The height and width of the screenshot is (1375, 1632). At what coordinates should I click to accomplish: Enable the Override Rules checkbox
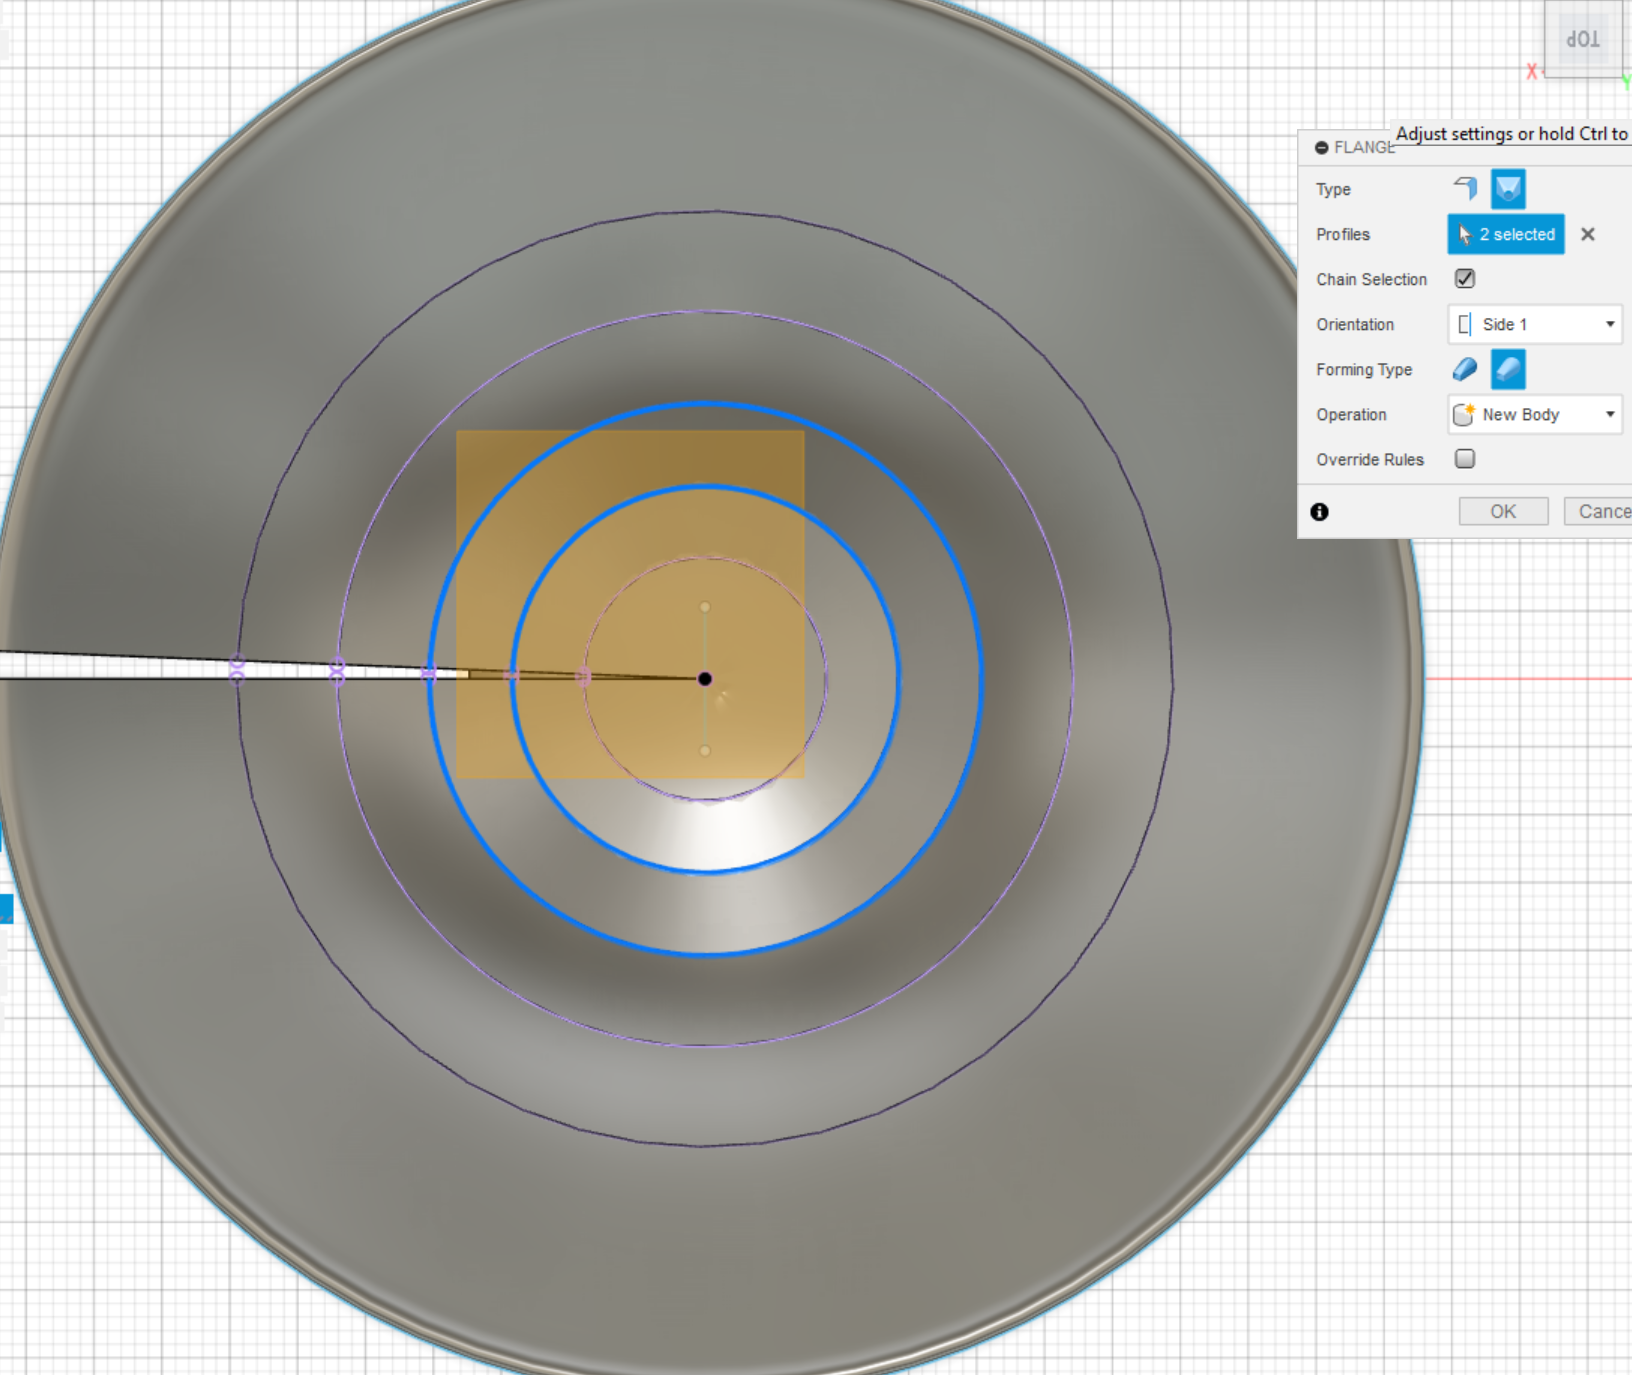(1465, 458)
